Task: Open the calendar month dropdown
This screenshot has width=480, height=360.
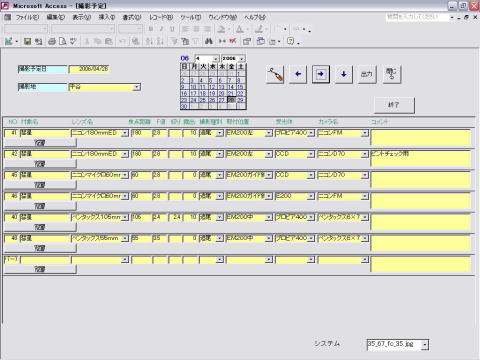Action: [216, 59]
